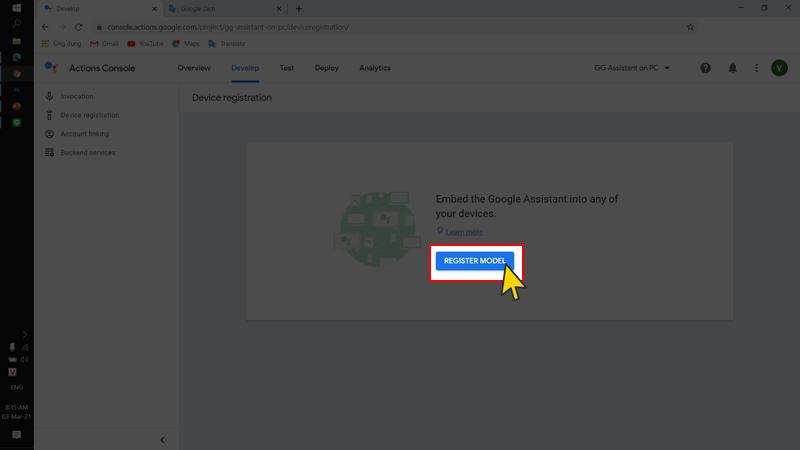
Task: Reload the page with the refresh icon
Action: coord(78,27)
